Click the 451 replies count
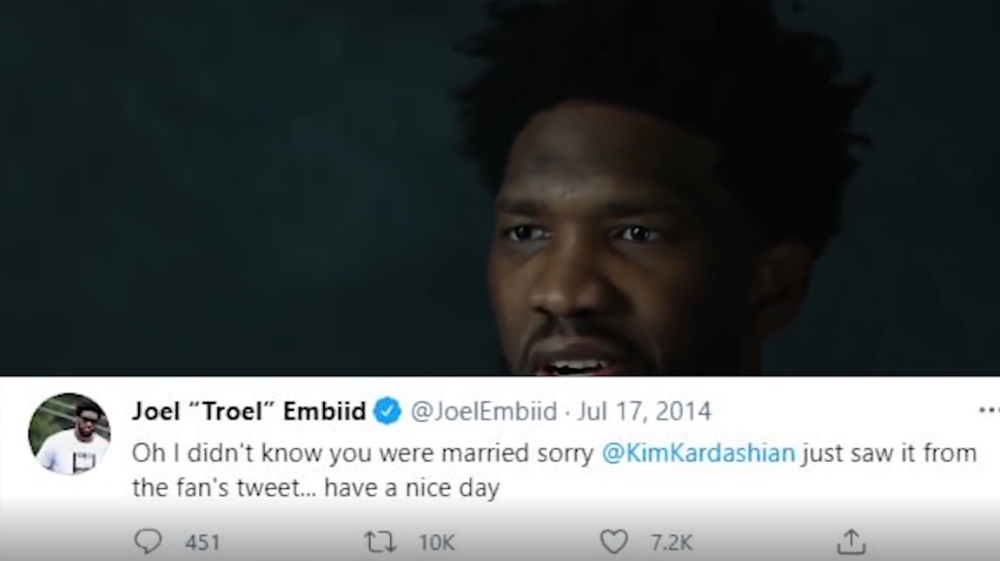 pyautogui.click(x=202, y=543)
